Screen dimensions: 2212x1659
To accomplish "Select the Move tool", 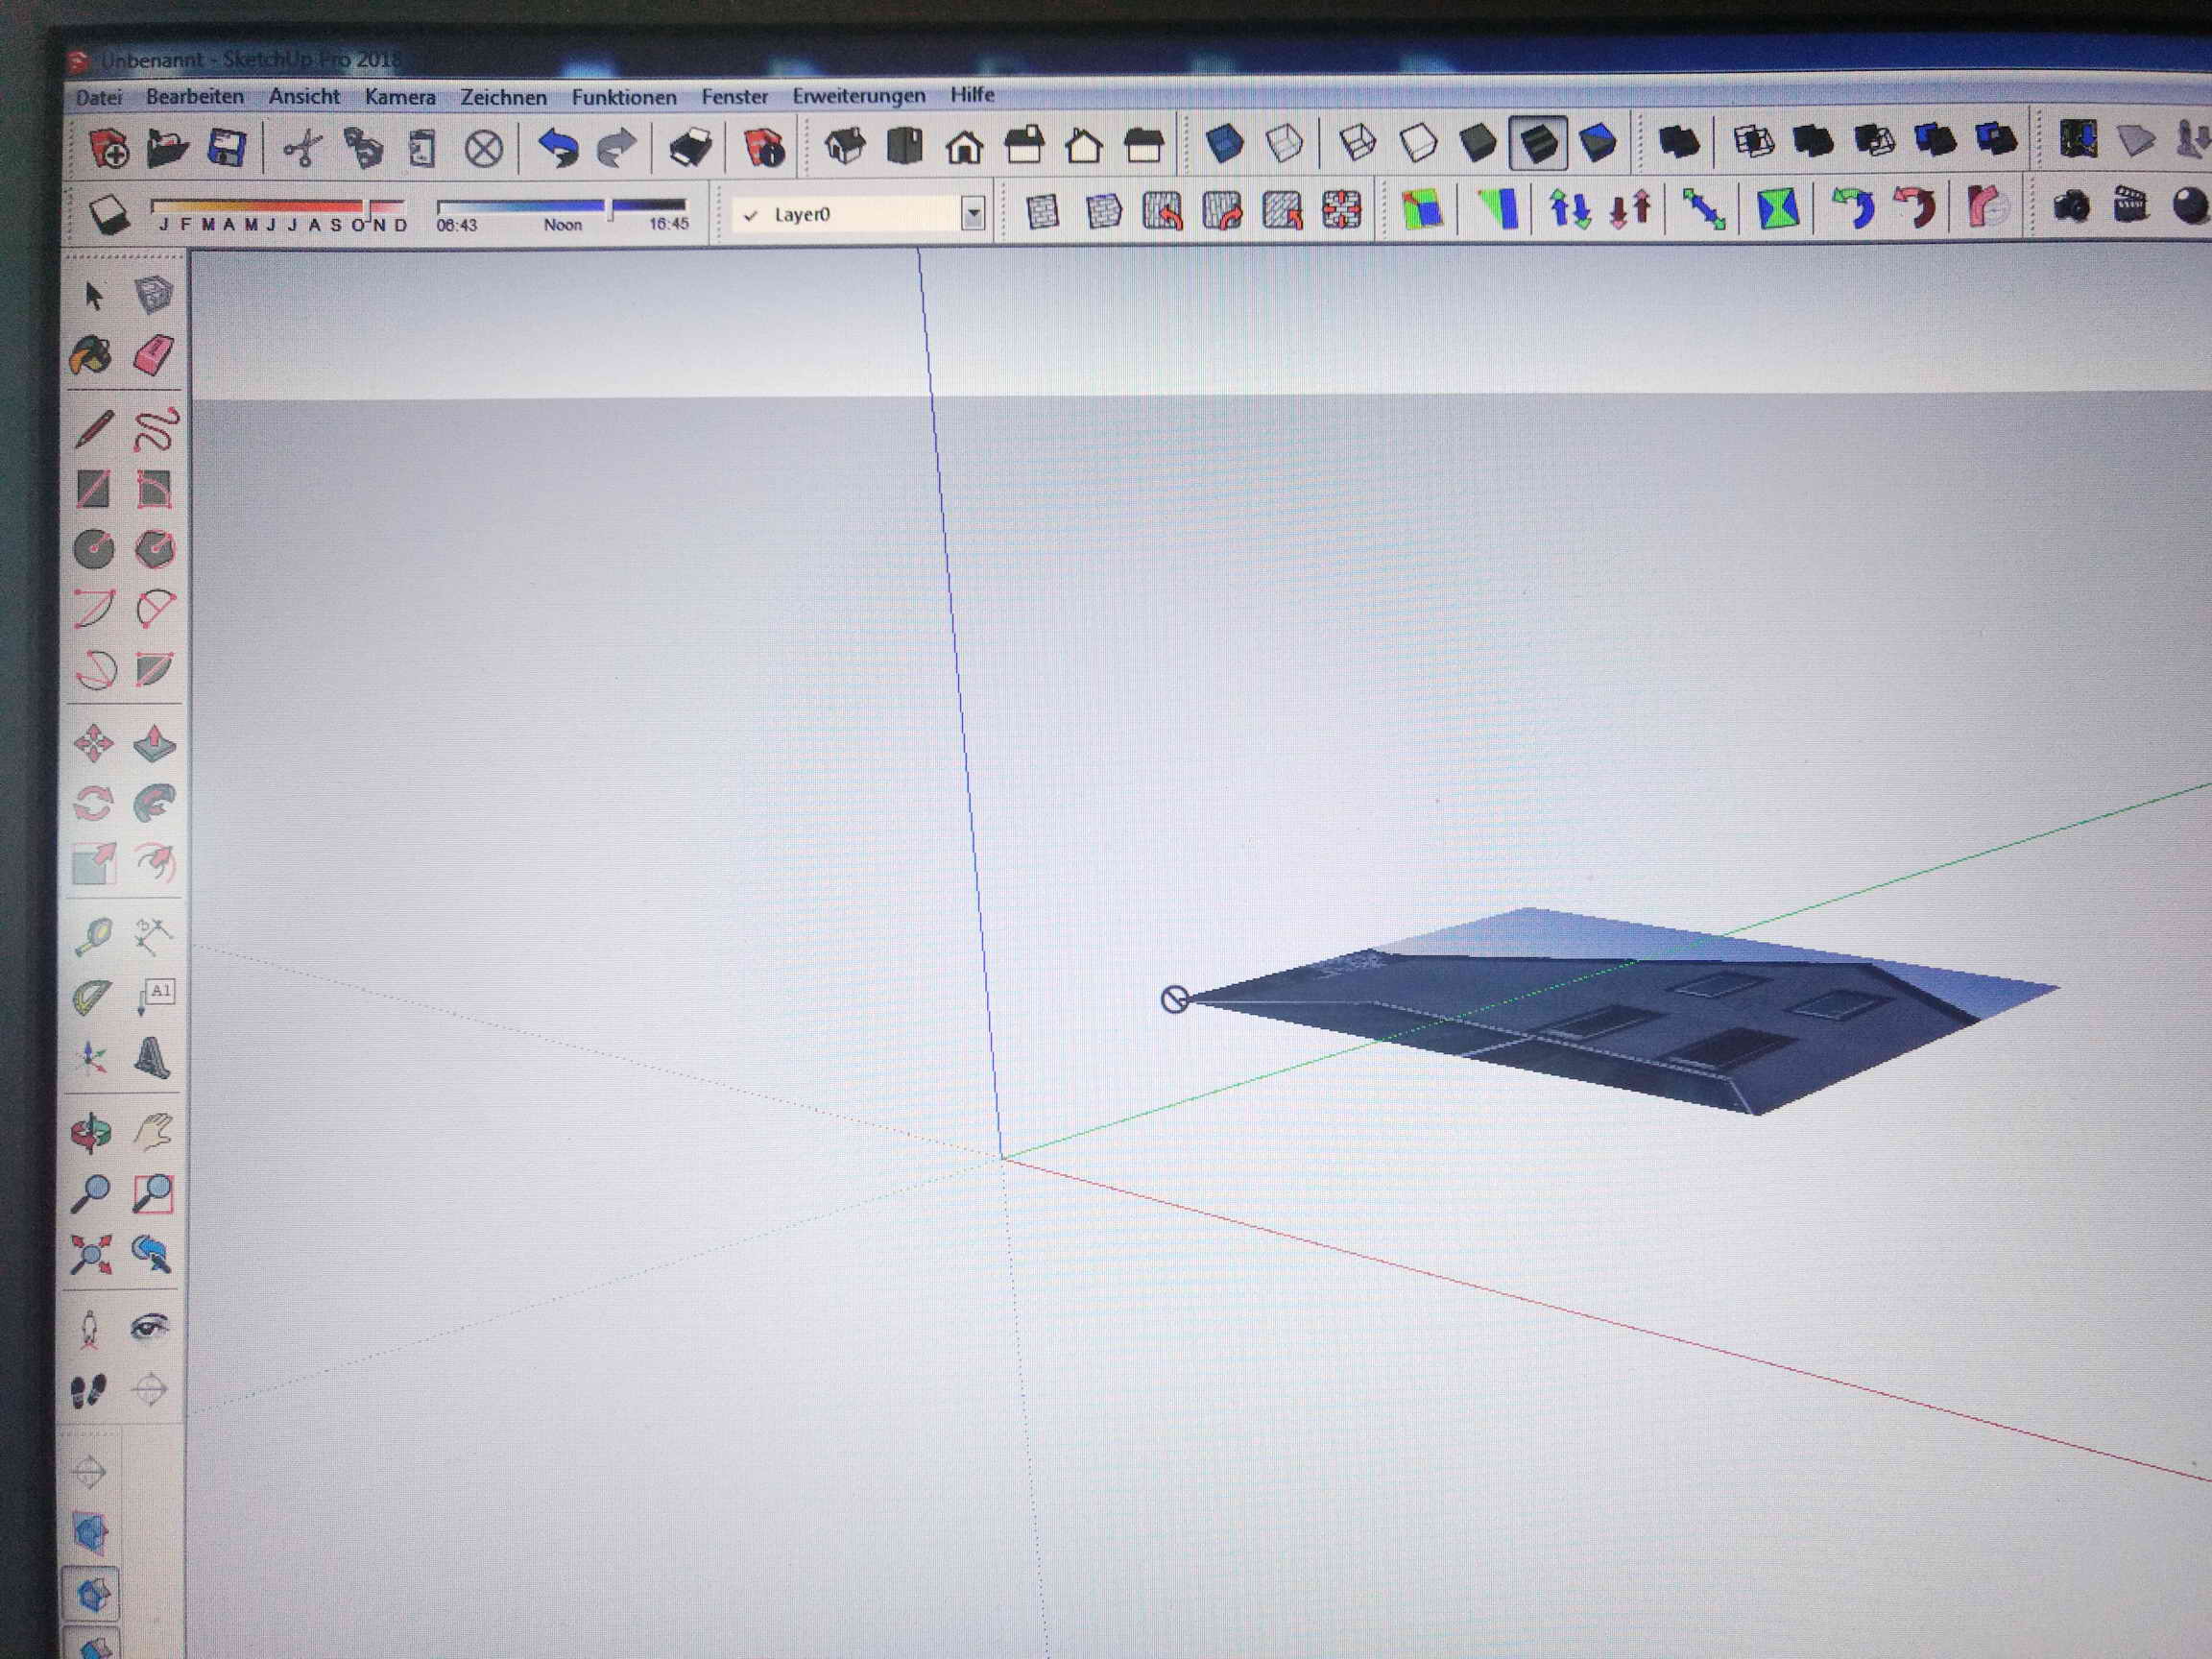I will click(93, 743).
